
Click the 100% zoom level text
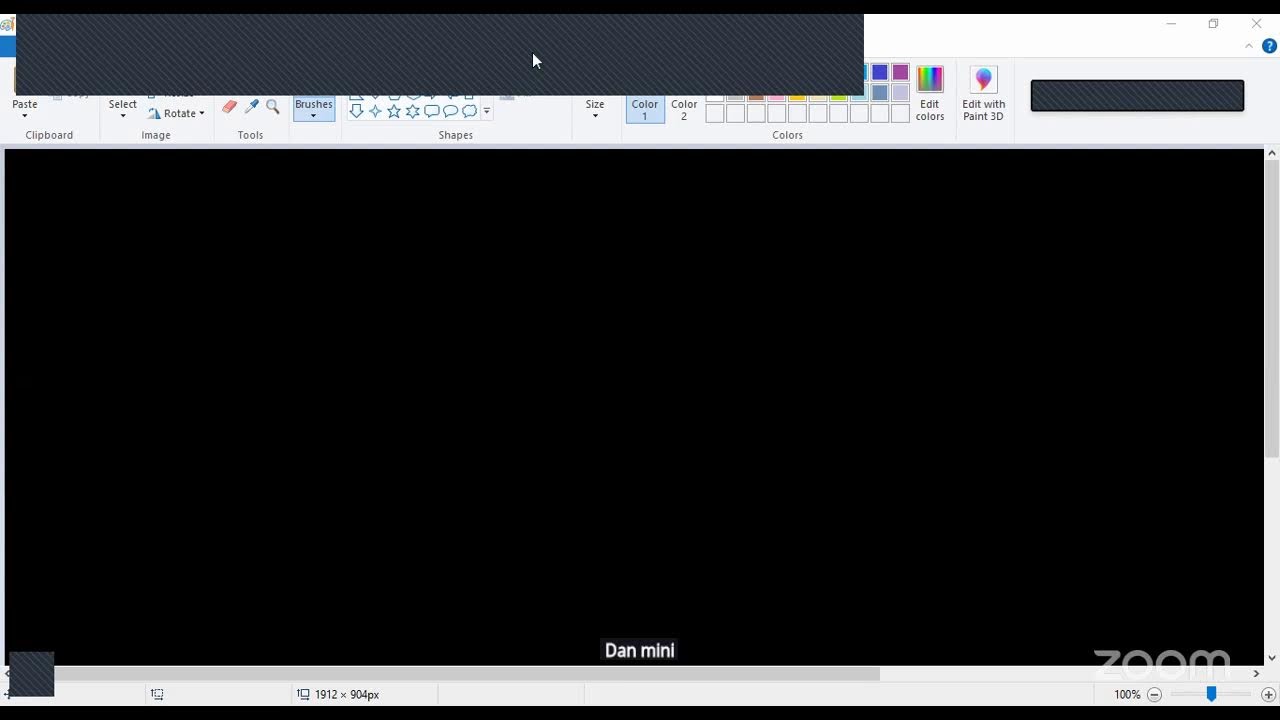click(1127, 694)
